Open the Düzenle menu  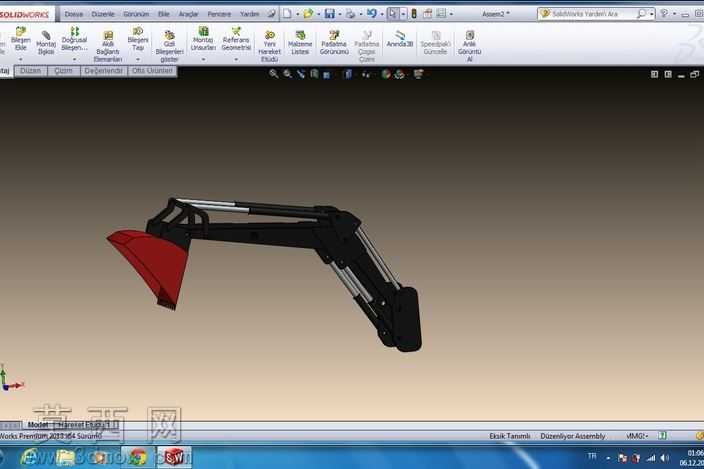[103, 14]
